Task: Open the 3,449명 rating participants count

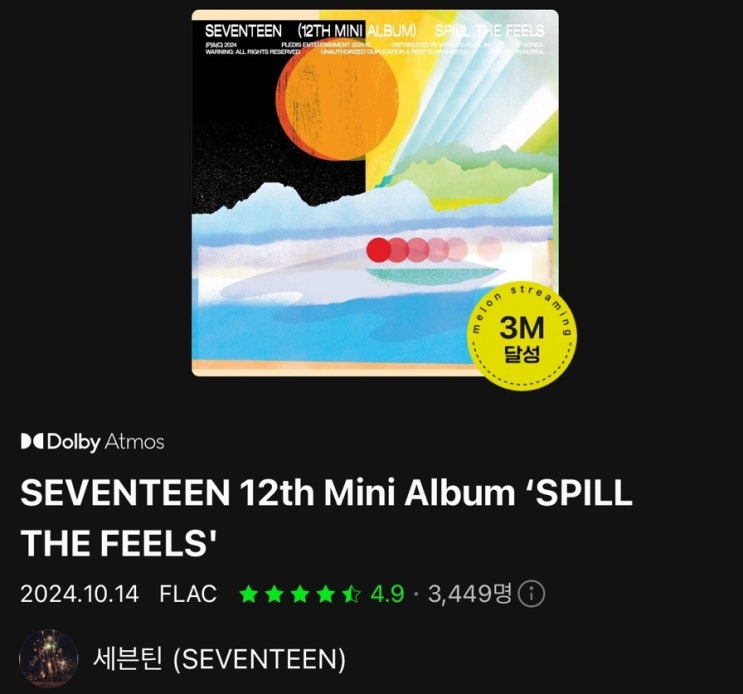Action: click(x=470, y=593)
